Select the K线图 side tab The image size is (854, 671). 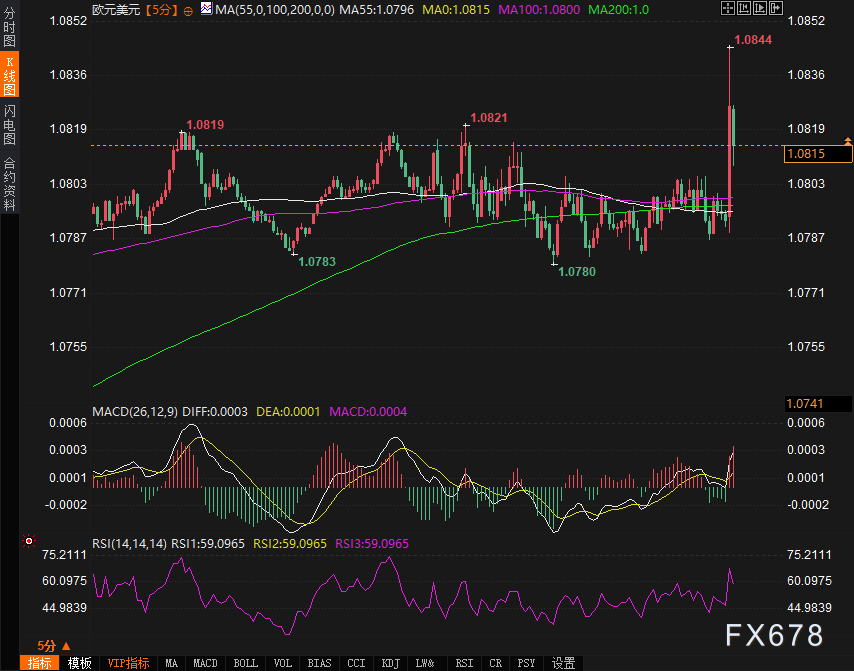(9, 74)
